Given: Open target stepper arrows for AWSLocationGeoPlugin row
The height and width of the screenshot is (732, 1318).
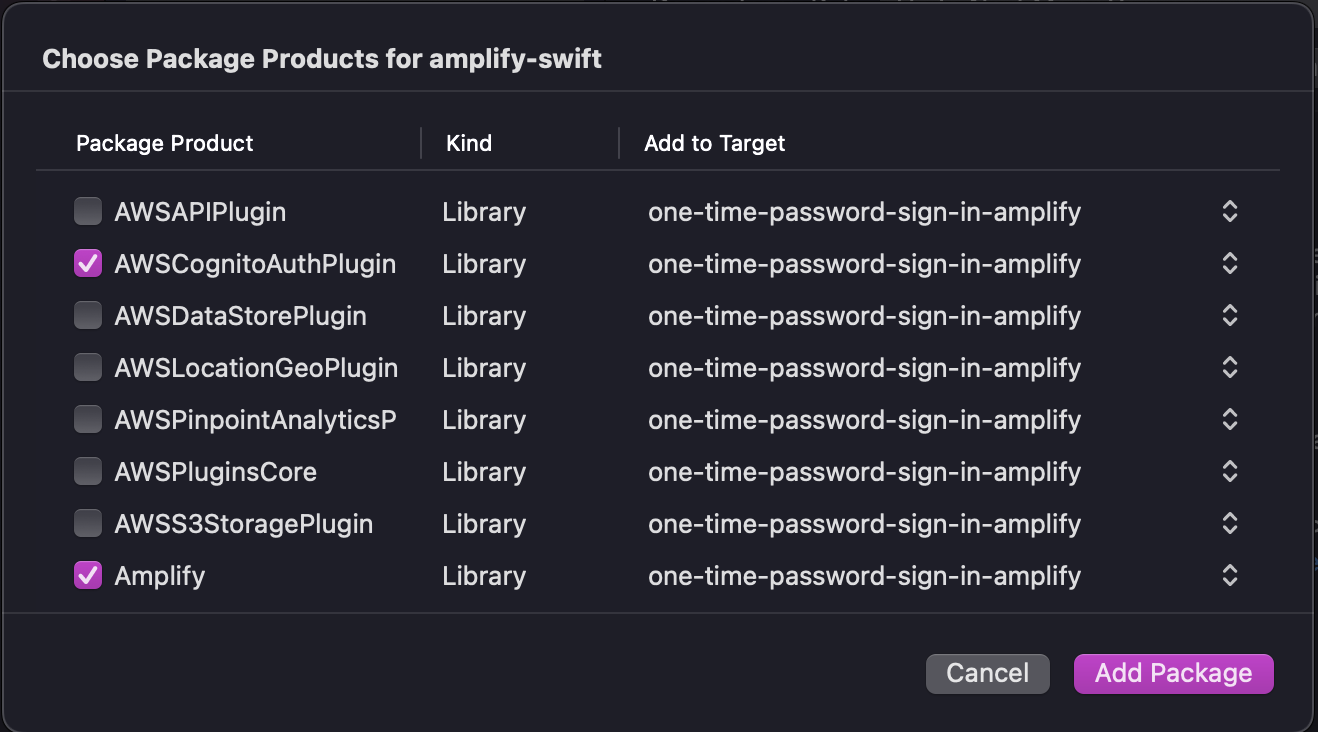Looking at the screenshot, I should 1230,368.
